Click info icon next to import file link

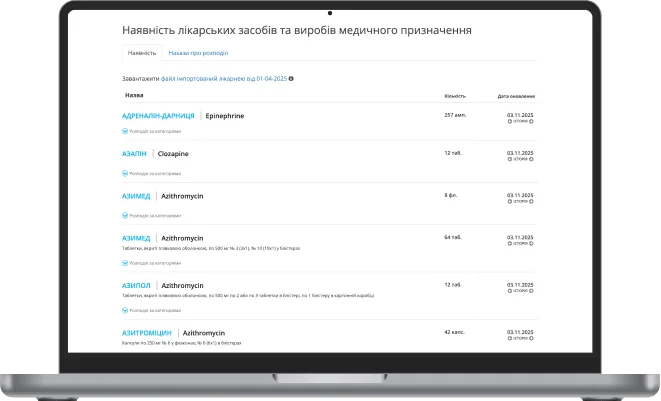coord(291,78)
